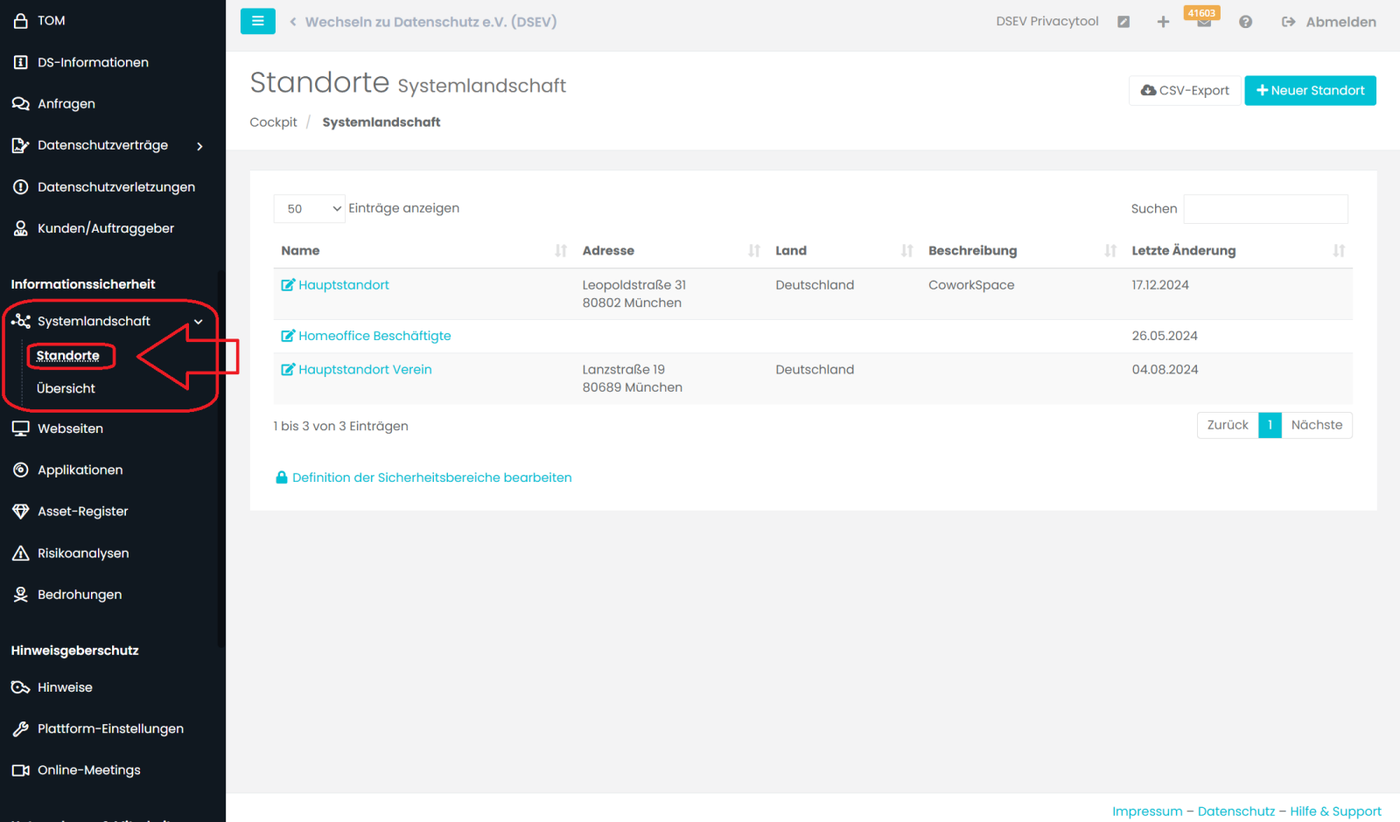Image resolution: width=1400 pixels, height=822 pixels.
Task: Click the edit note icon beside DSEV Privacytool
Action: (x=1124, y=22)
